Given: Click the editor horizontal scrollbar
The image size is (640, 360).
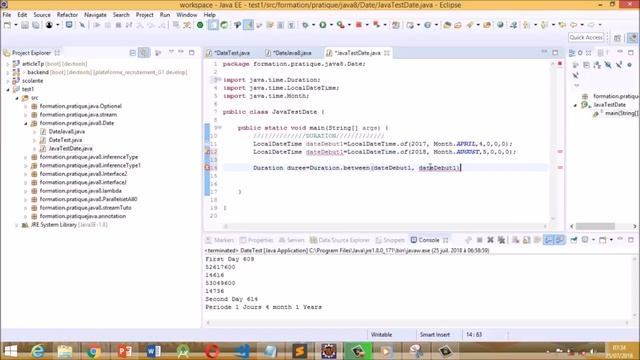Looking at the screenshot, I should pos(385,226).
